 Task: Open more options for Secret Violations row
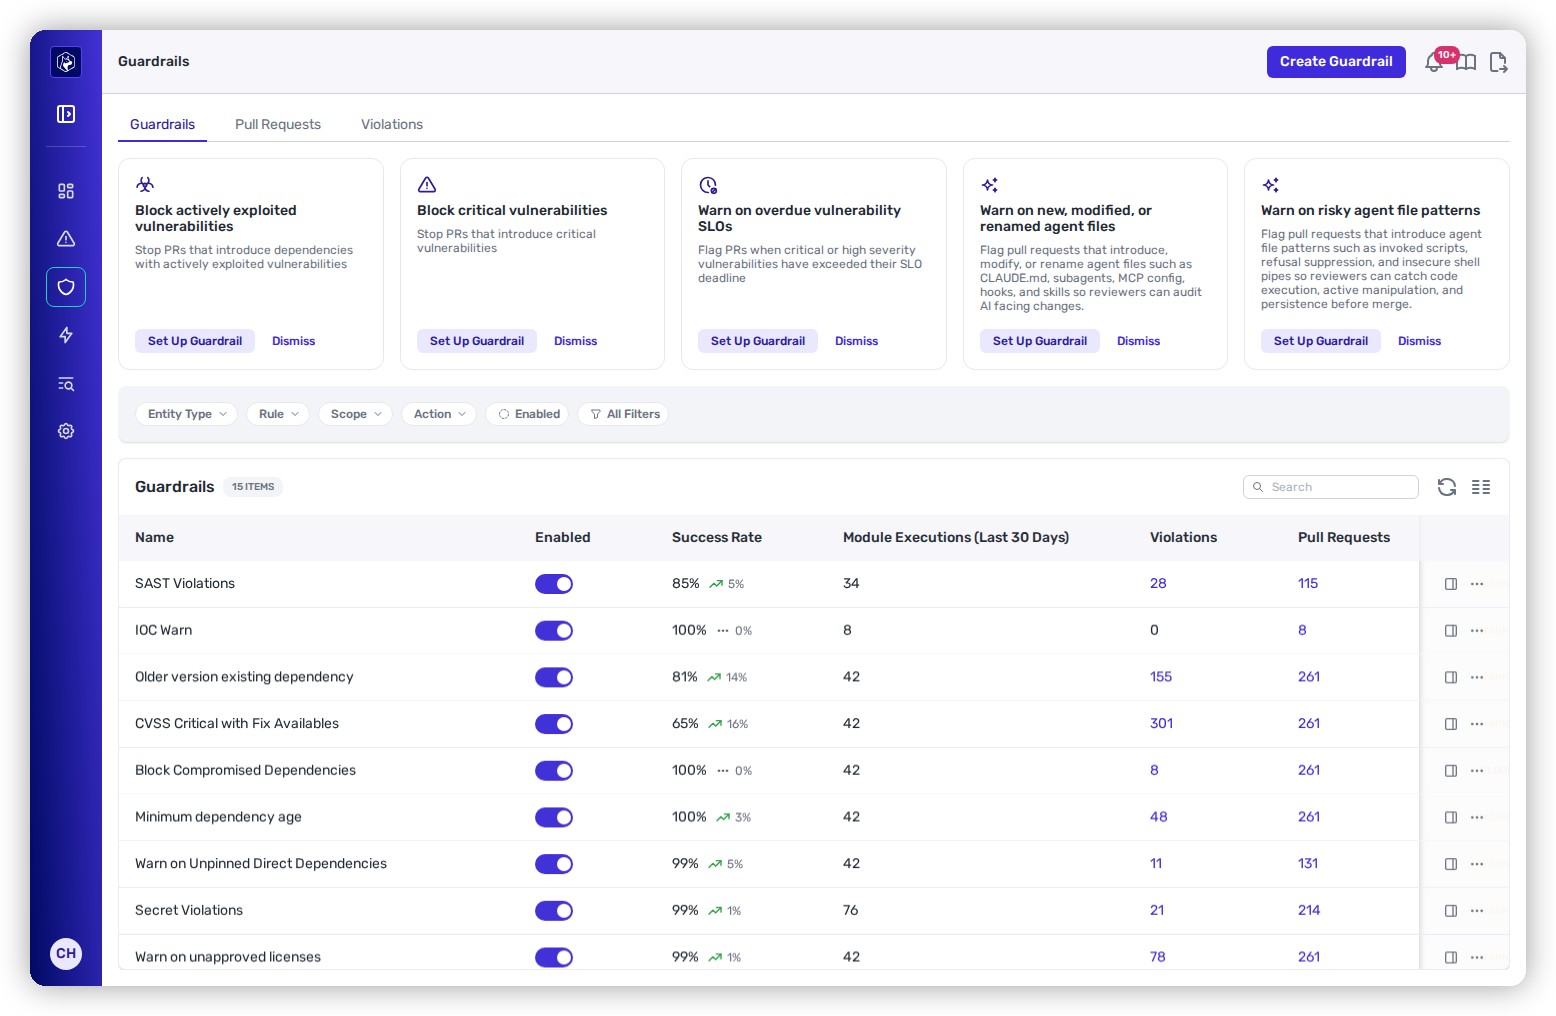(x=1477, y=911)
